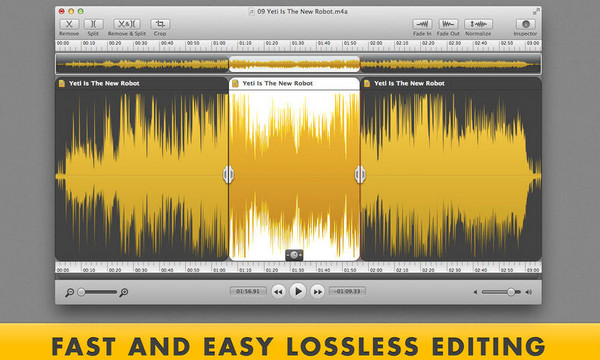Screen dimensions: 600x360
Task: Click the highlighted region in the overview waveform
Action: tap(294, 64)
